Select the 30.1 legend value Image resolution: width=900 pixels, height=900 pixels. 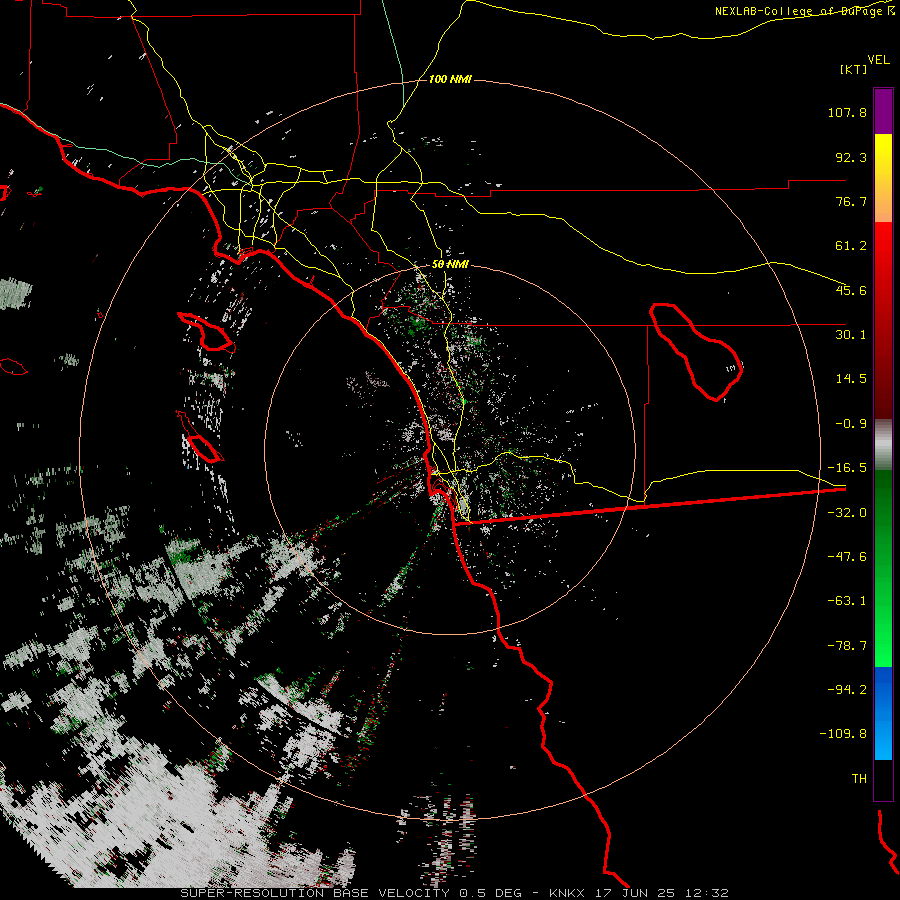851,335
